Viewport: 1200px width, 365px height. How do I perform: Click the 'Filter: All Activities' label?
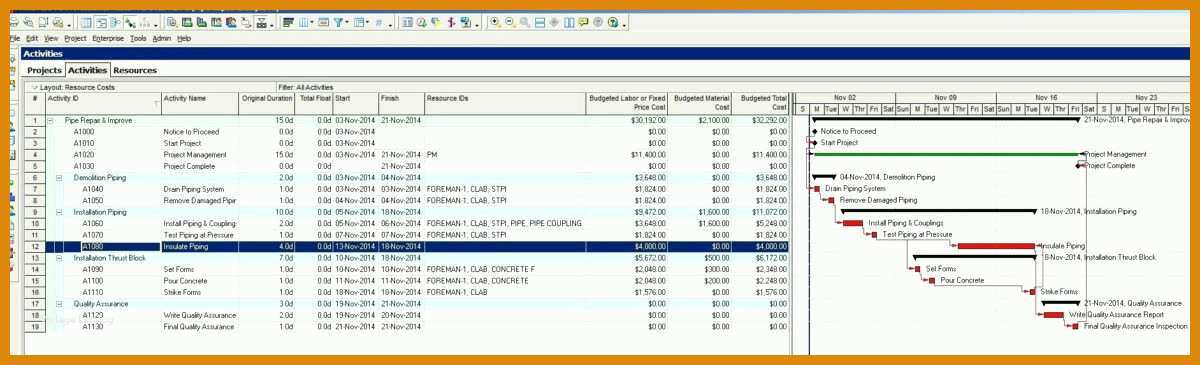coord(306,87)
